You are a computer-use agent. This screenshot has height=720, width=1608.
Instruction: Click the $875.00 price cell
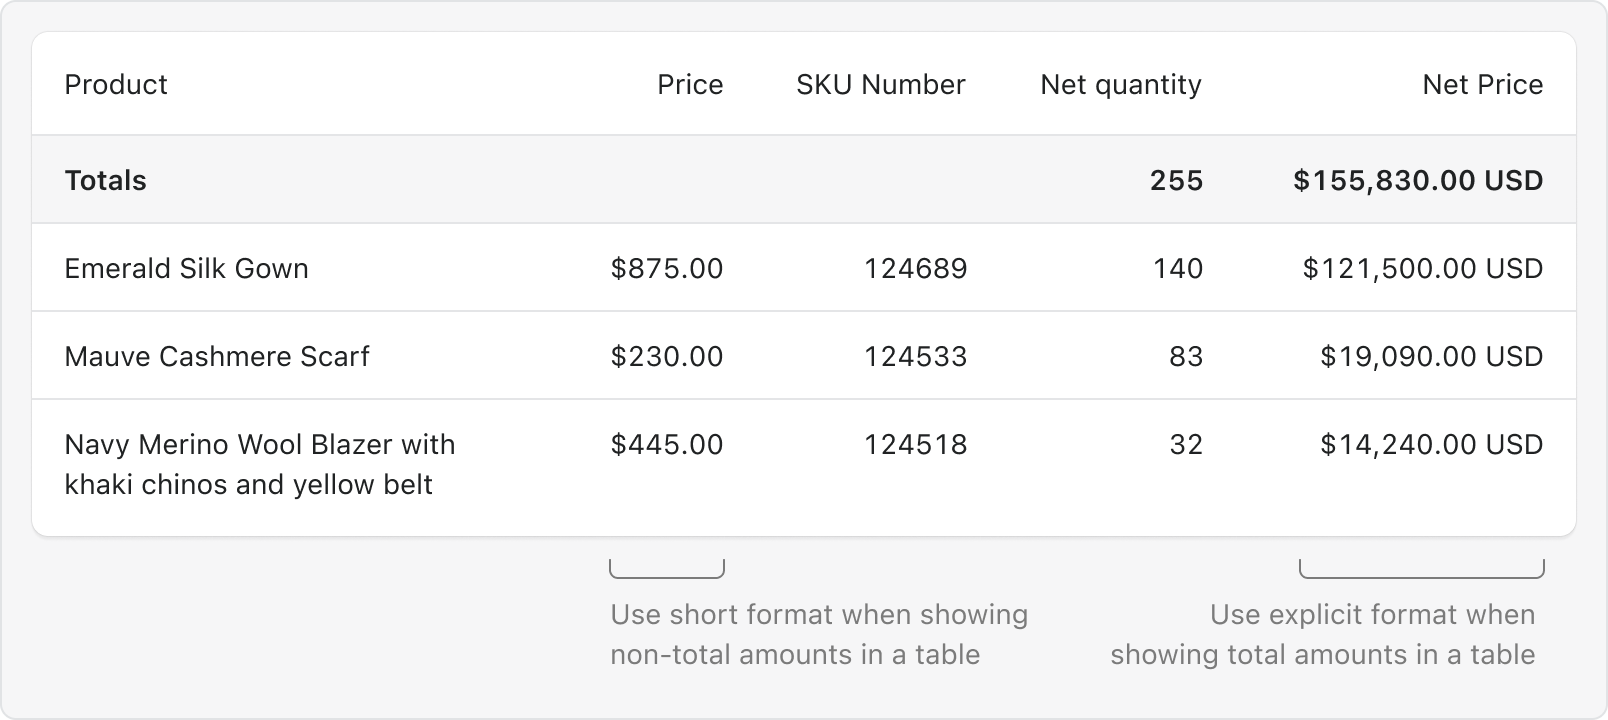(667, 268)
